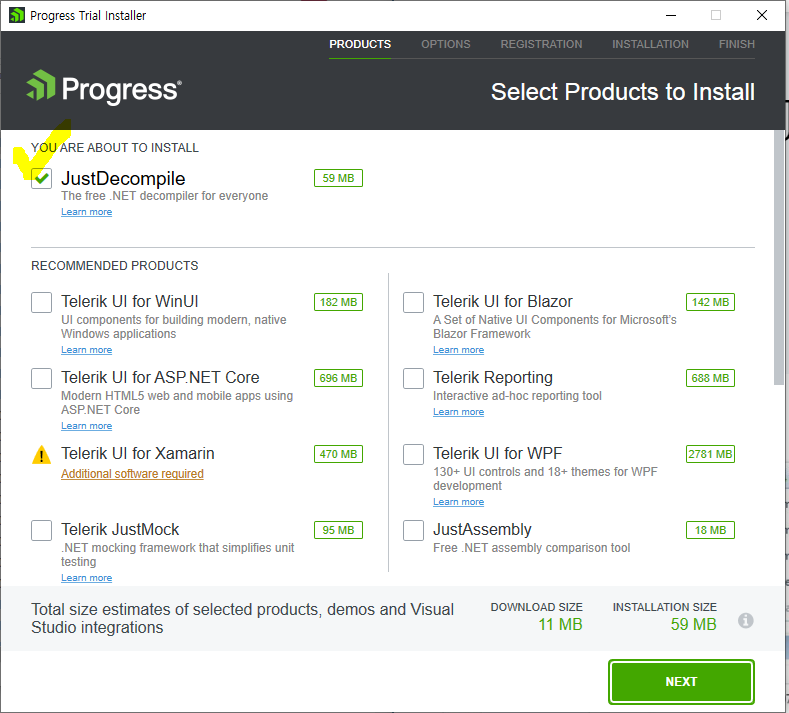
Task: Tick the Telerik Reporting checkbox
Action: pyautogui.click(x=413, y=378)
